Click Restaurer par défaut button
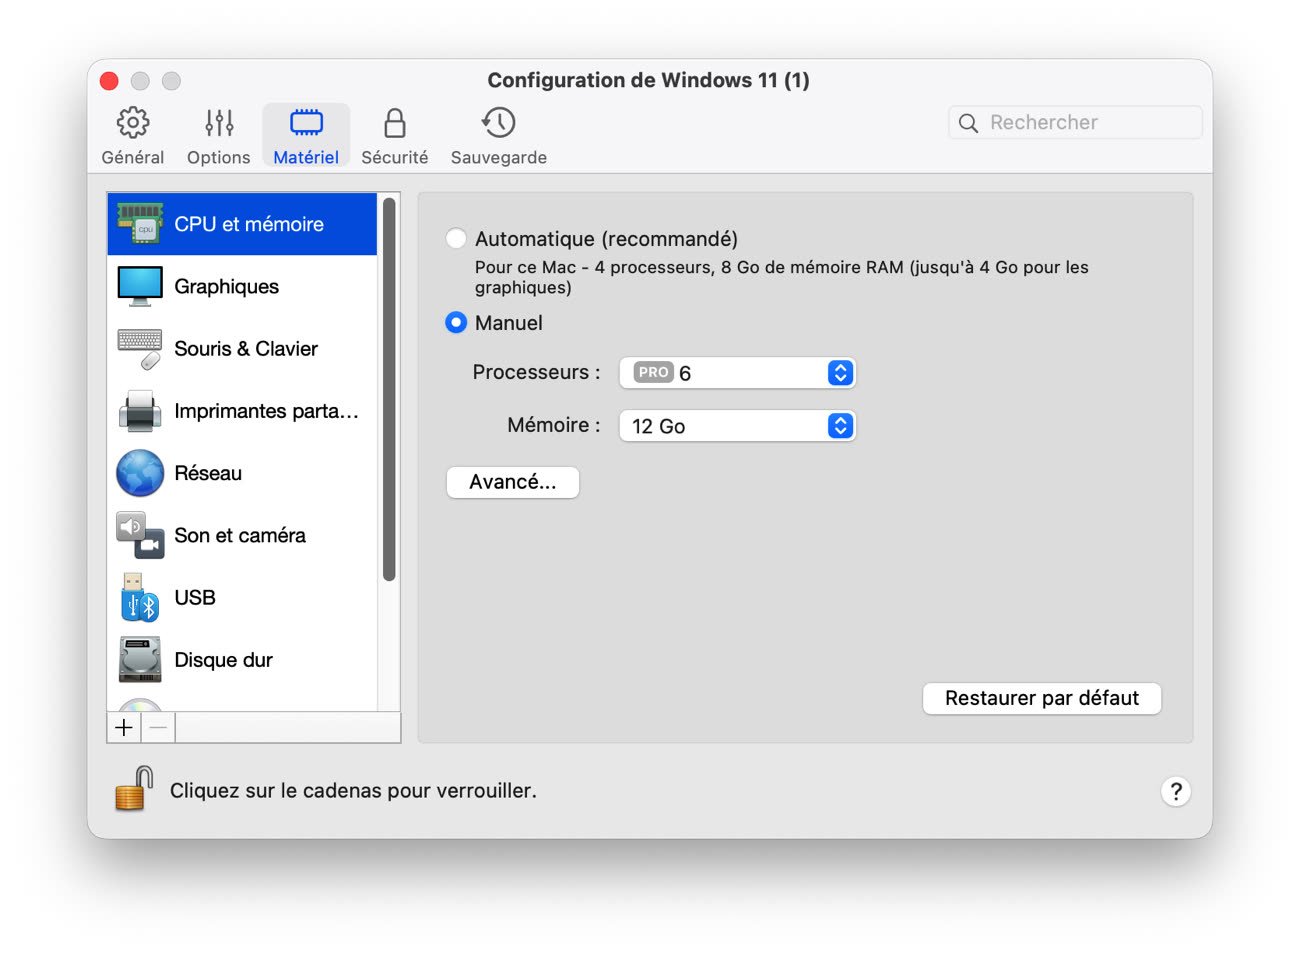This screenshot has width=1300, height=954. [1041, 698]
